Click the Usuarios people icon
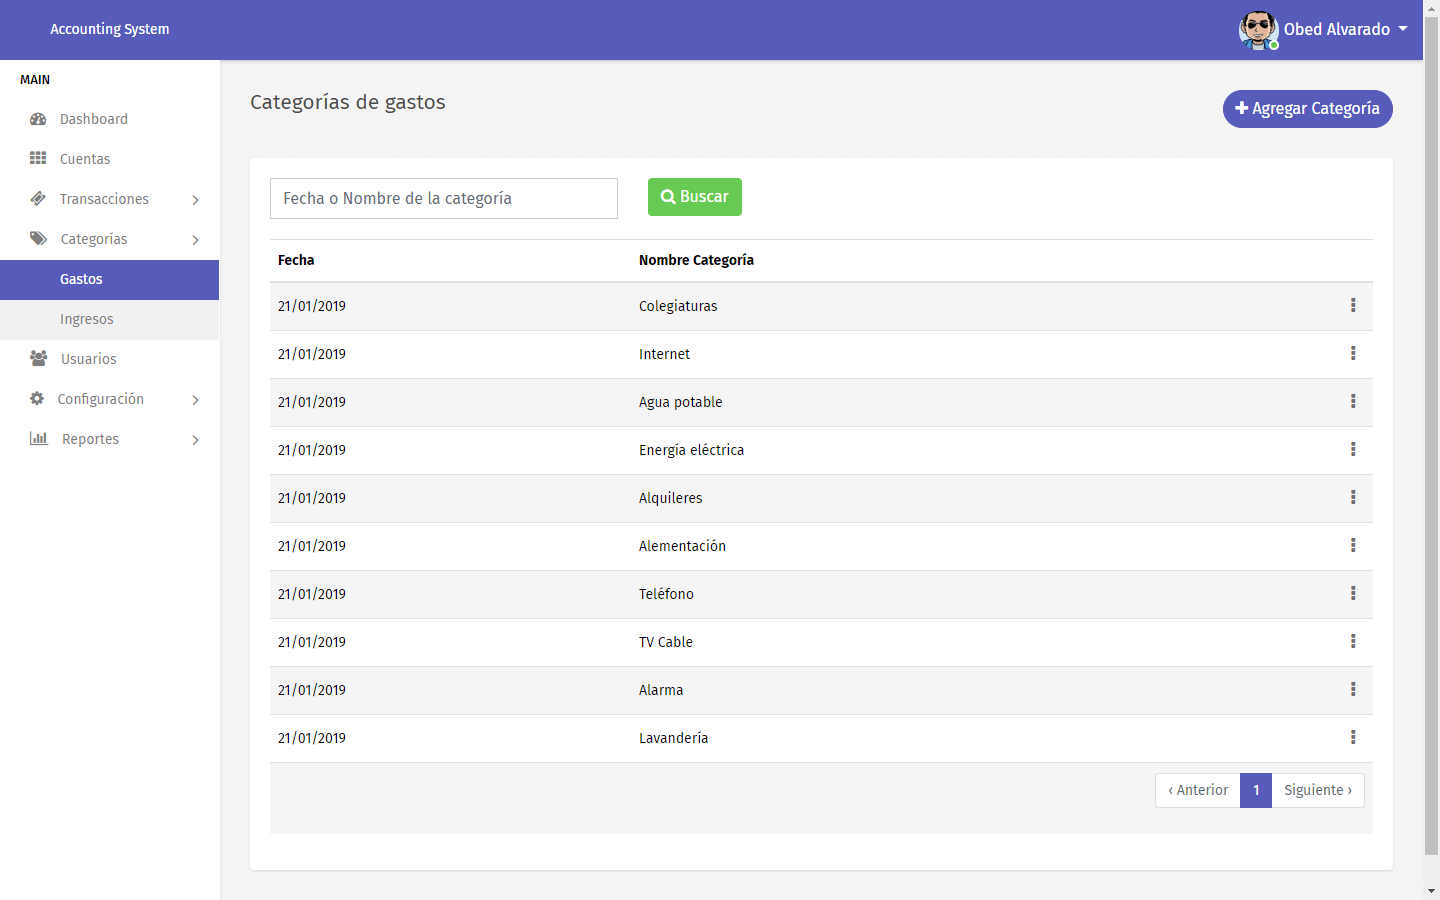Image resolution: width=1440 pixels, height=900 pixels. pos(38,358)
